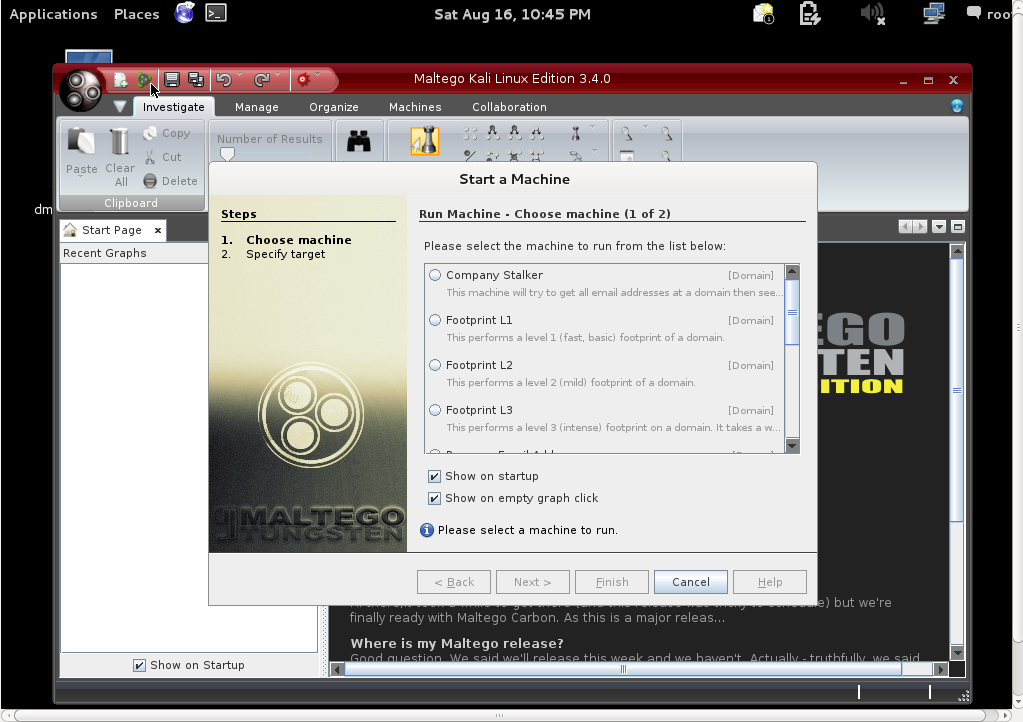Undo the last action
Viewport: 1023px width, 722px height.
point(224,80)
